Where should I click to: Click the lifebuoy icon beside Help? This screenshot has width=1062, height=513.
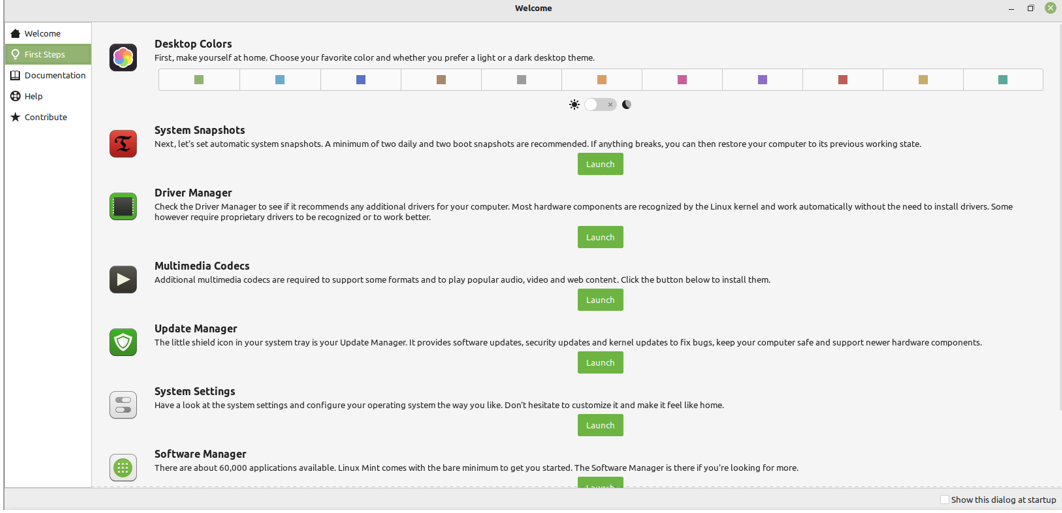pyautogui.click(x=16, y=96)
